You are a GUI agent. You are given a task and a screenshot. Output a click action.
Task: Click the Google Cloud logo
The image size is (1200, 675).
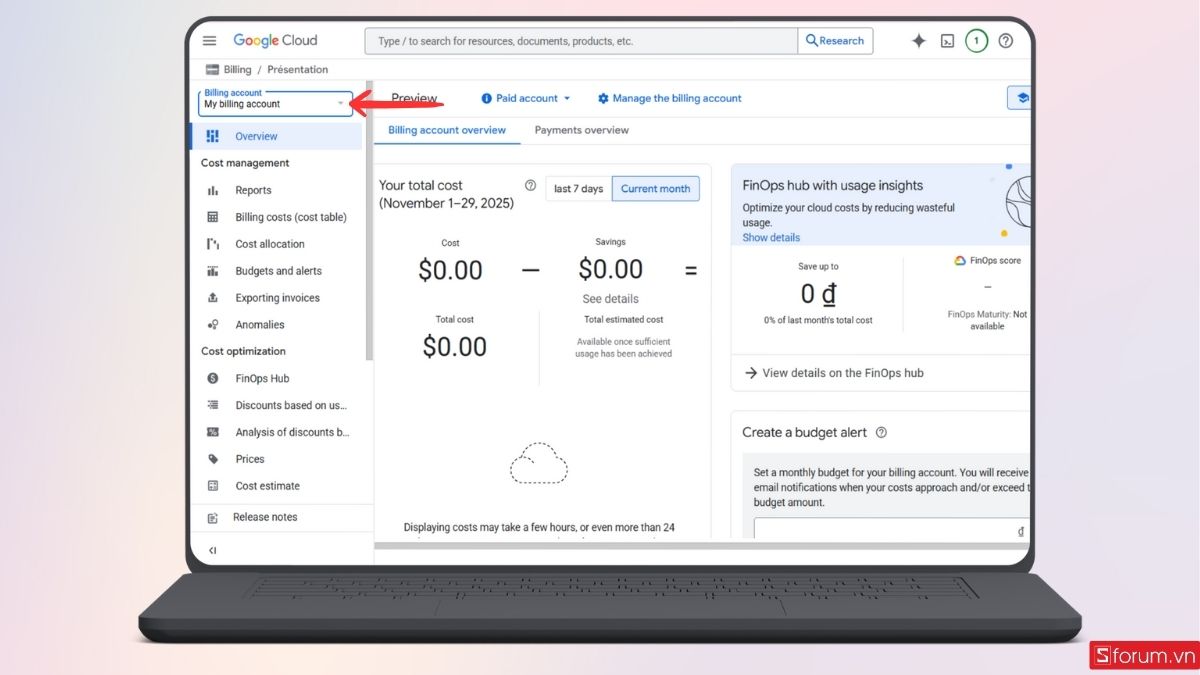tap(275, 41)
